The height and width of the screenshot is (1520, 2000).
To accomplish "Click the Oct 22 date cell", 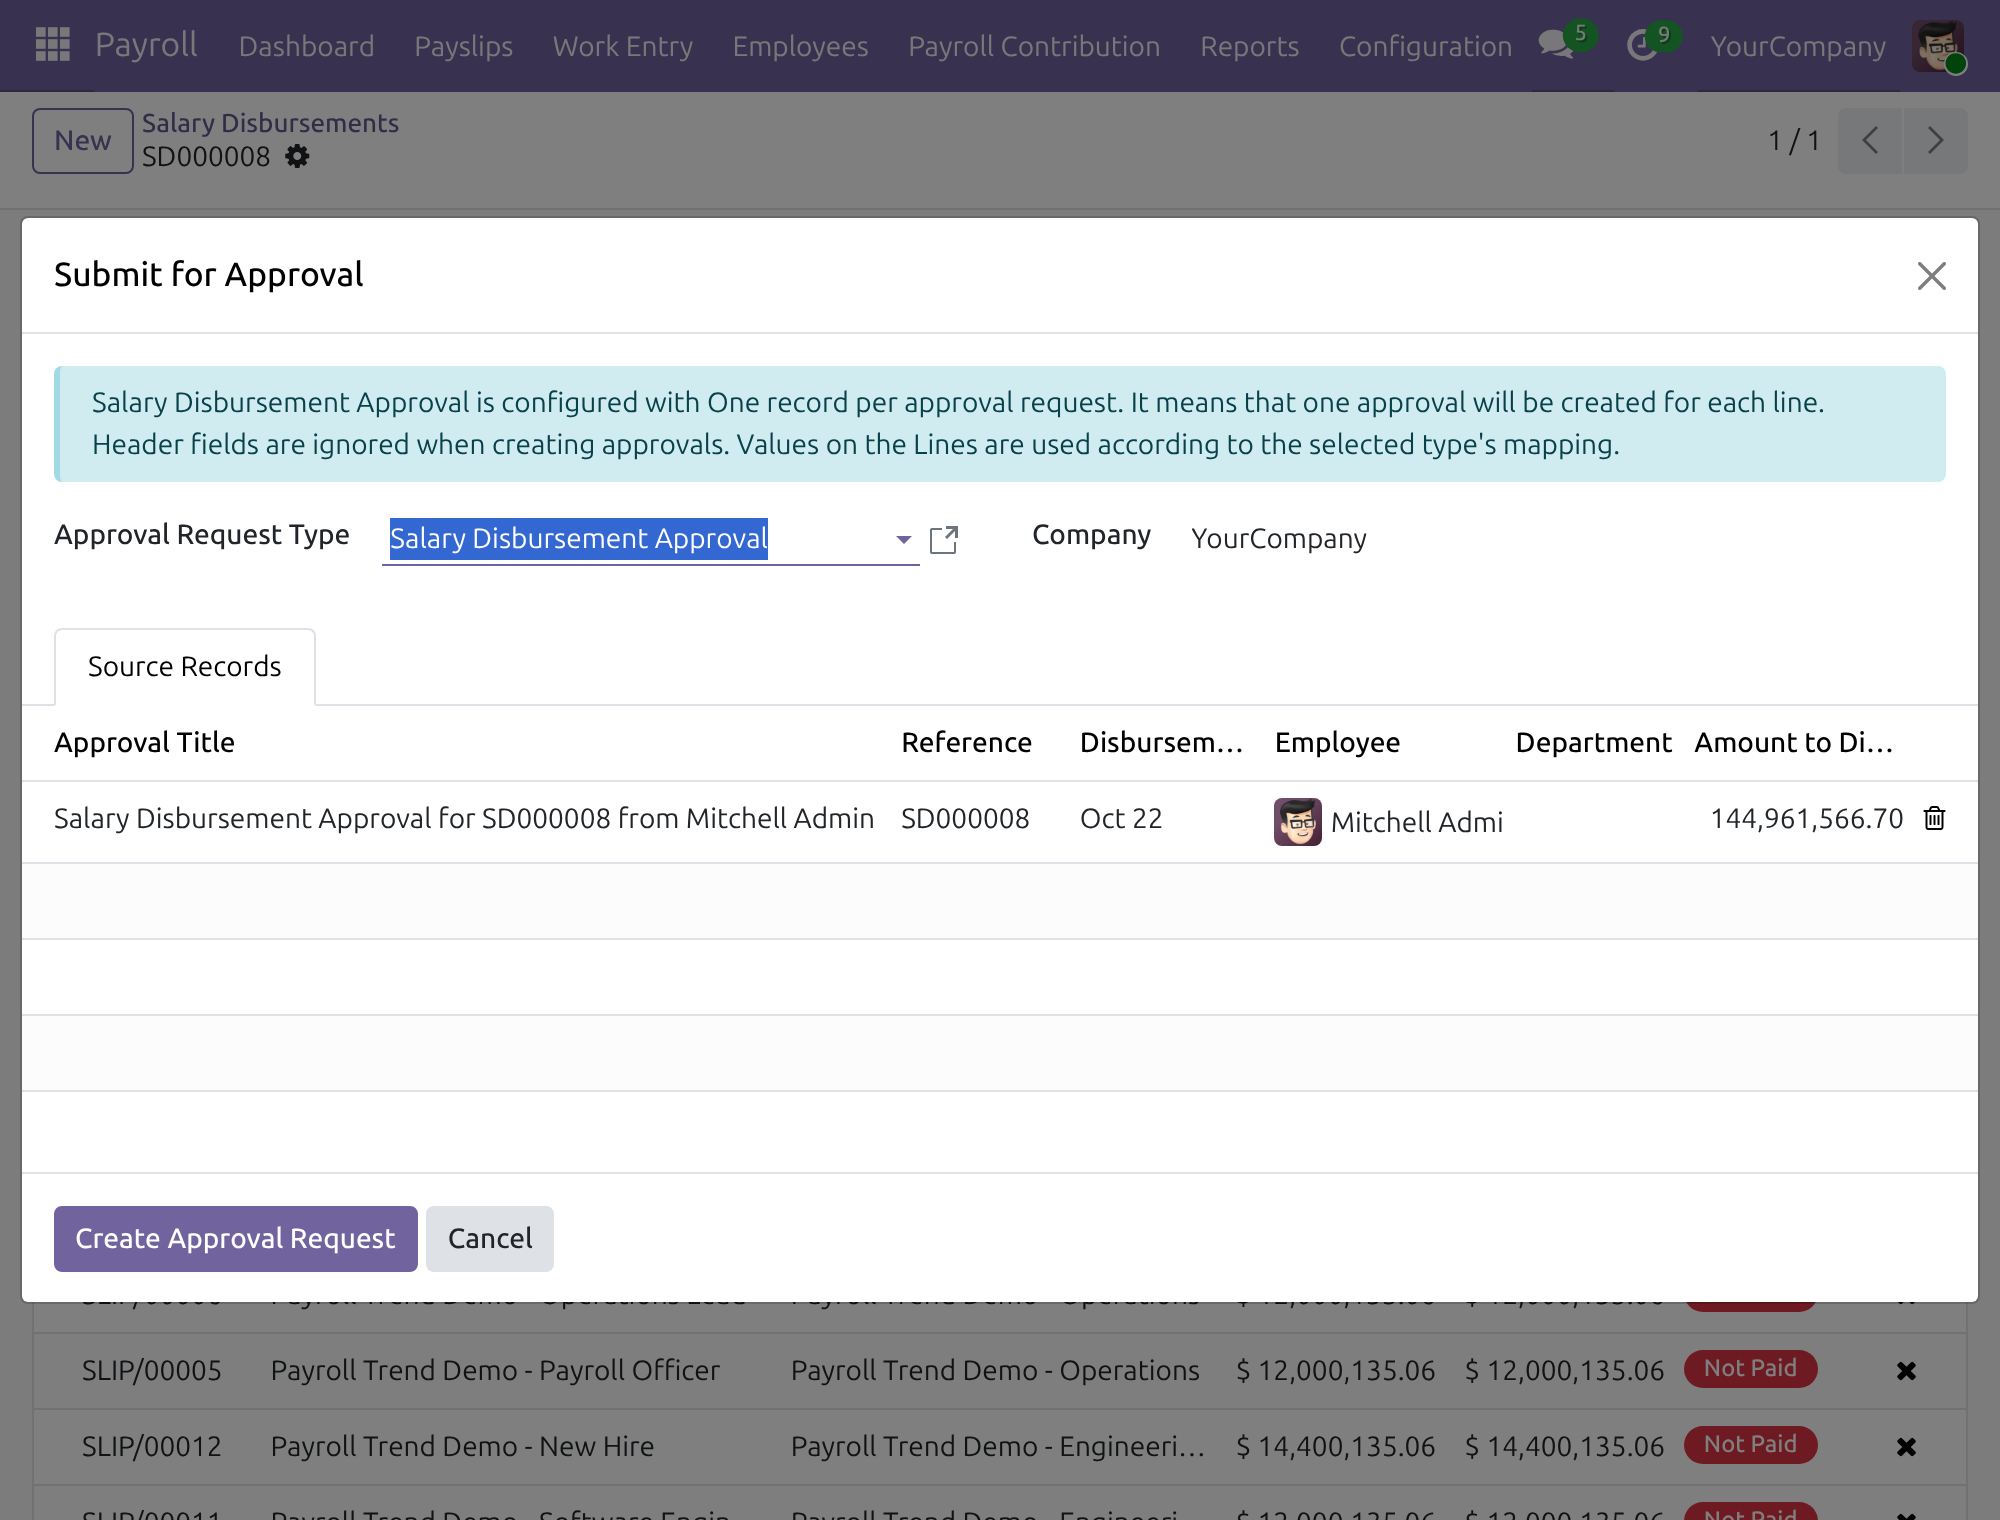I will pos(1121,818).
